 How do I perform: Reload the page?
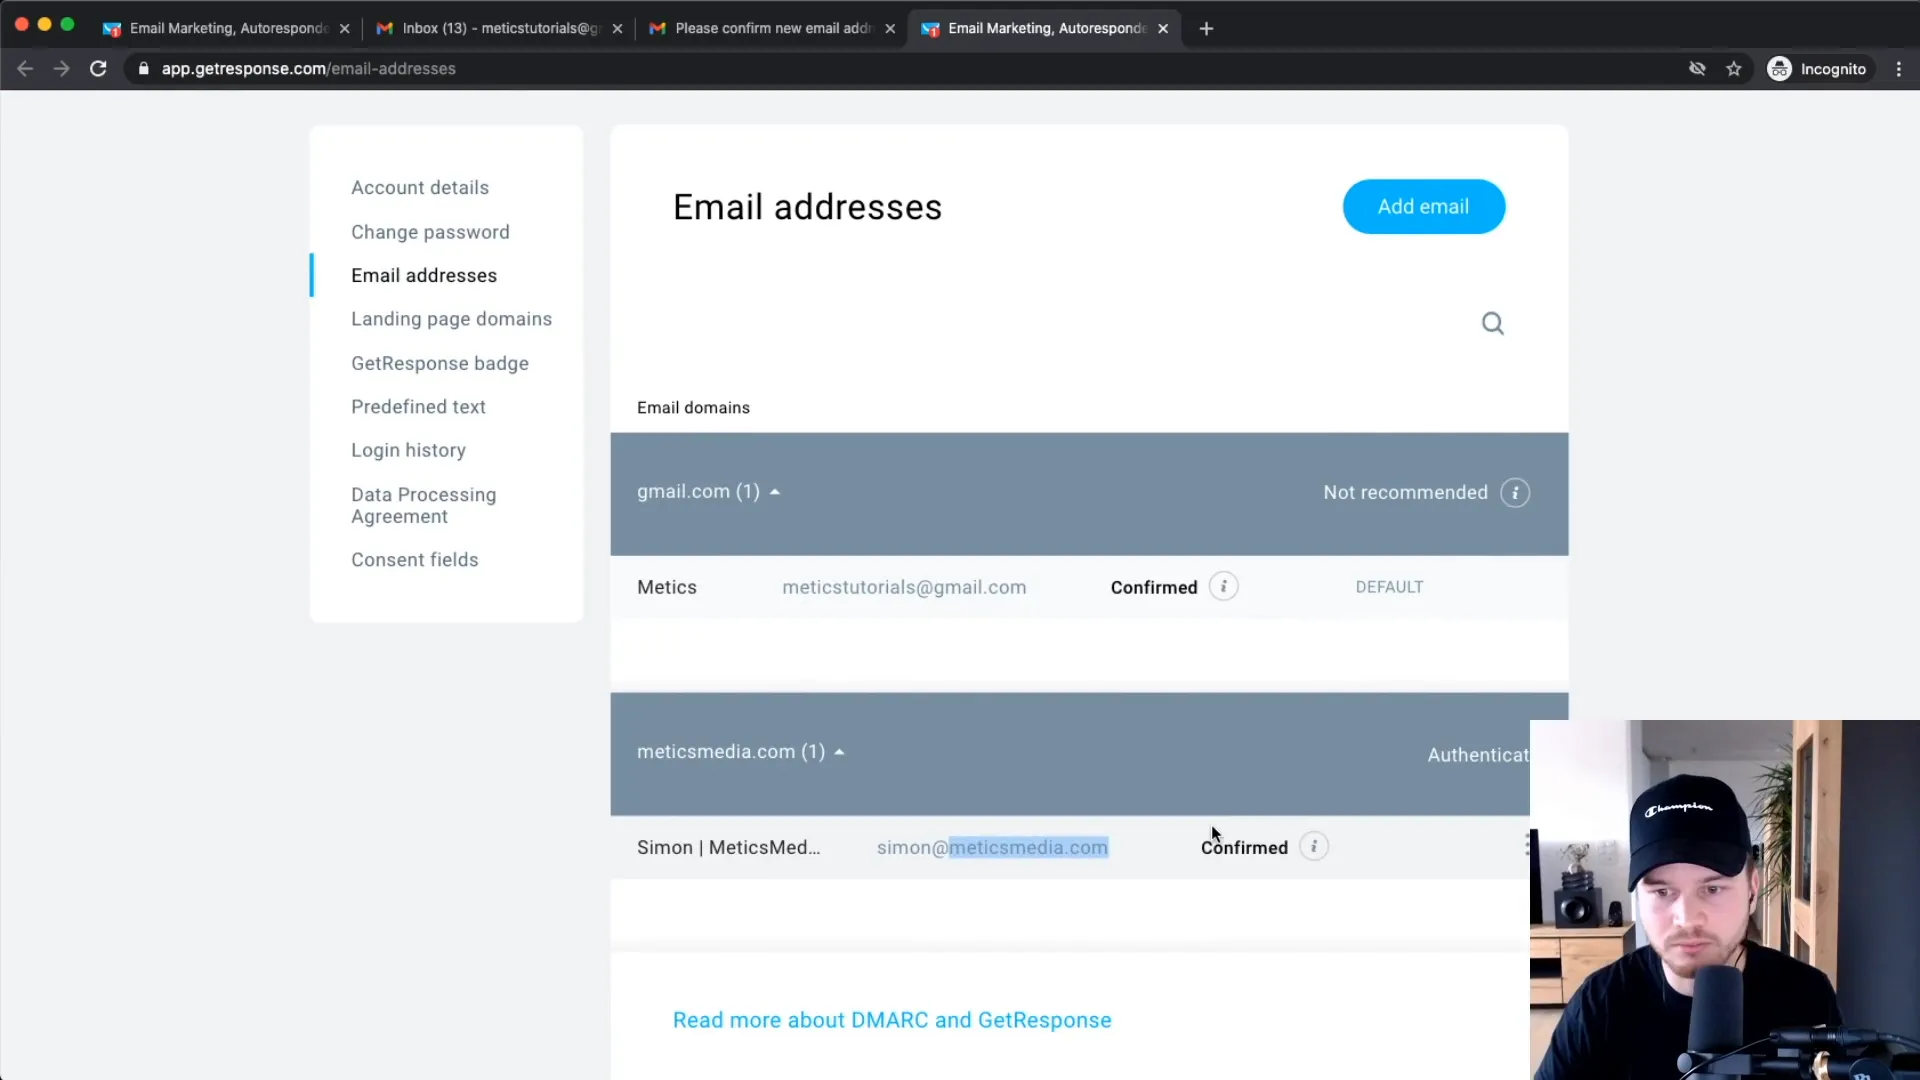[x=98, y=69]
